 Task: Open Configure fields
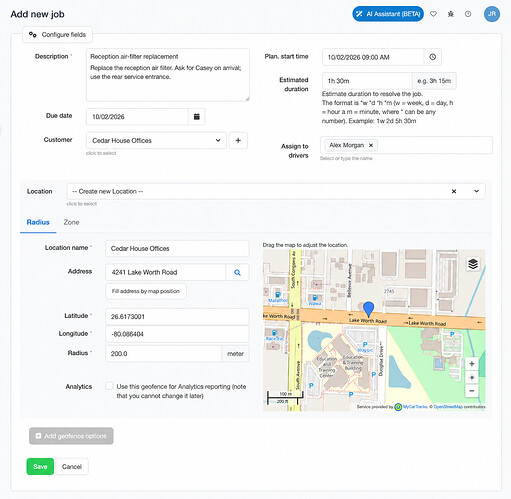coord(57,35)
